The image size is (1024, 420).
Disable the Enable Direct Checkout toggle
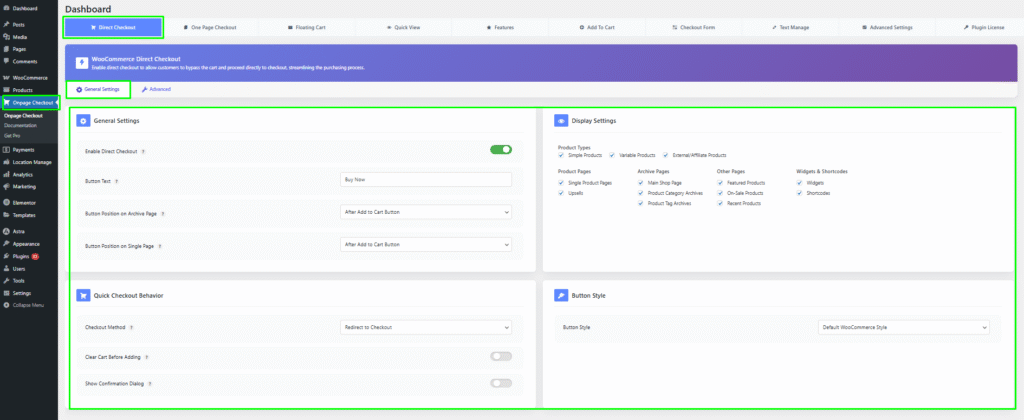click(x=500, y=150)
